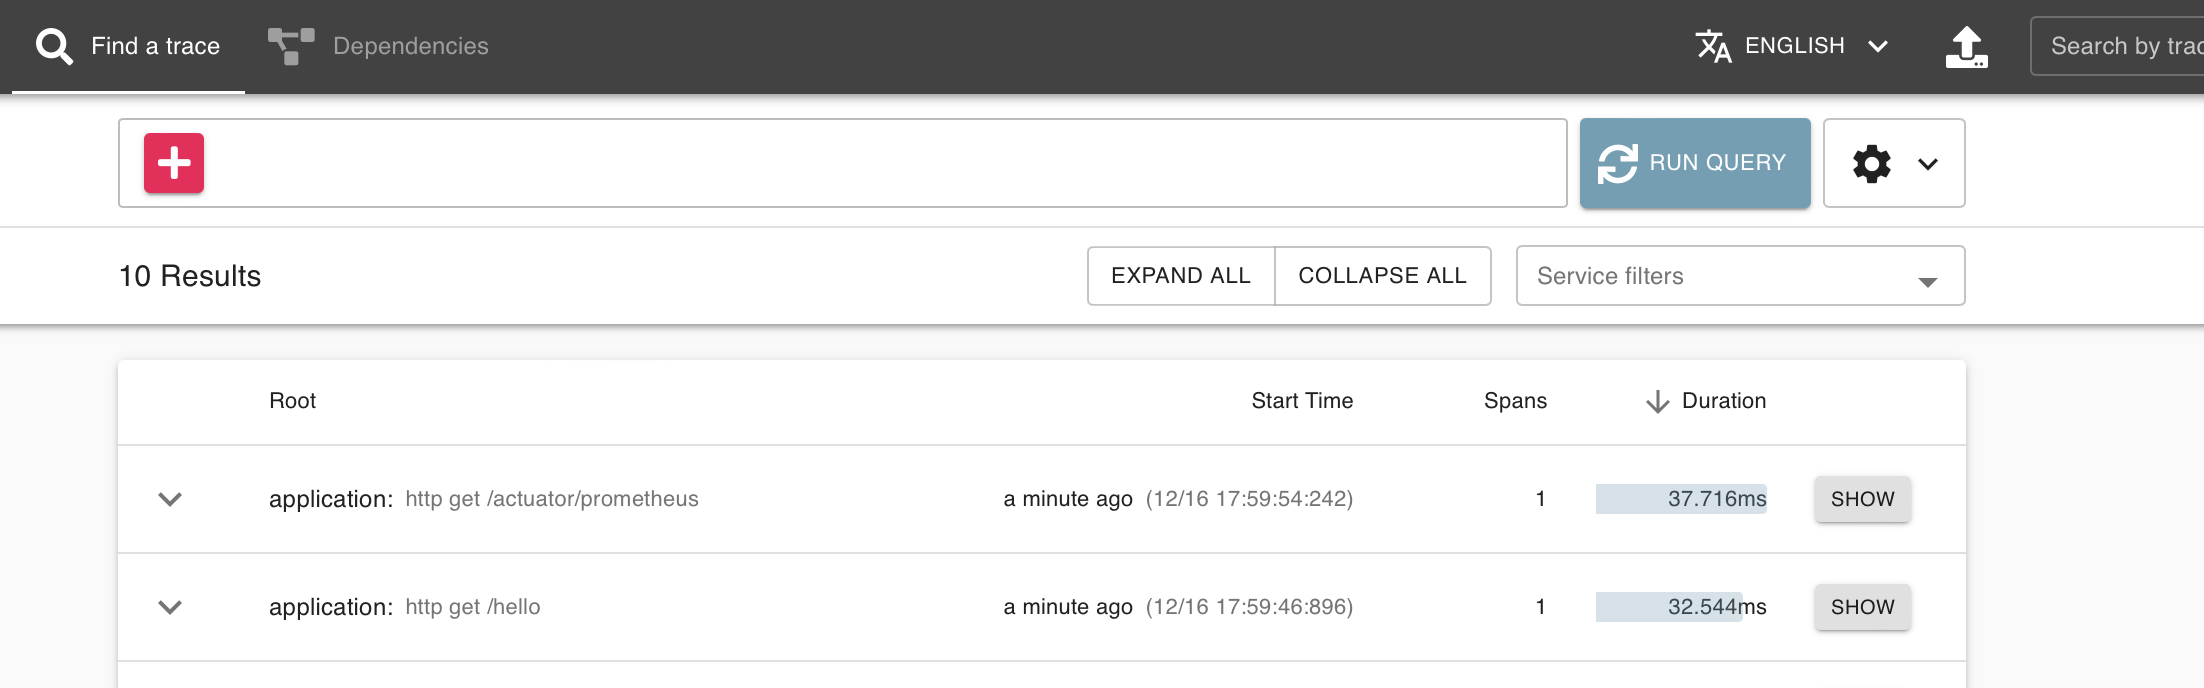Click the red plus icon to add criteria
The image size is (2204, 688).
pyautogui.click(x=174, y=162)
